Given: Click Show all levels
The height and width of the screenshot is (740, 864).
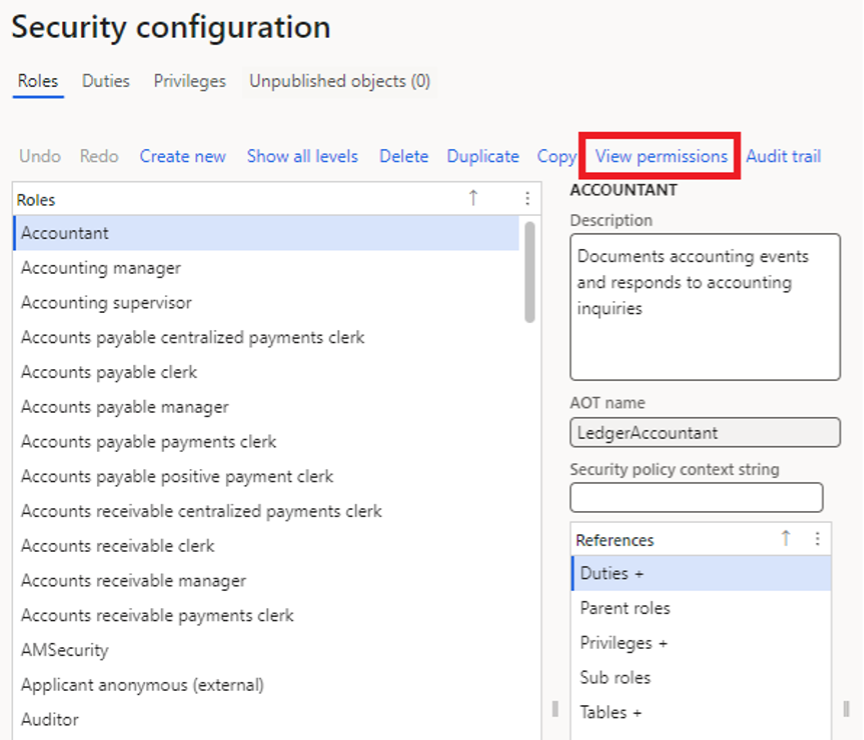Looking at the screenshot, I should 302,156.
